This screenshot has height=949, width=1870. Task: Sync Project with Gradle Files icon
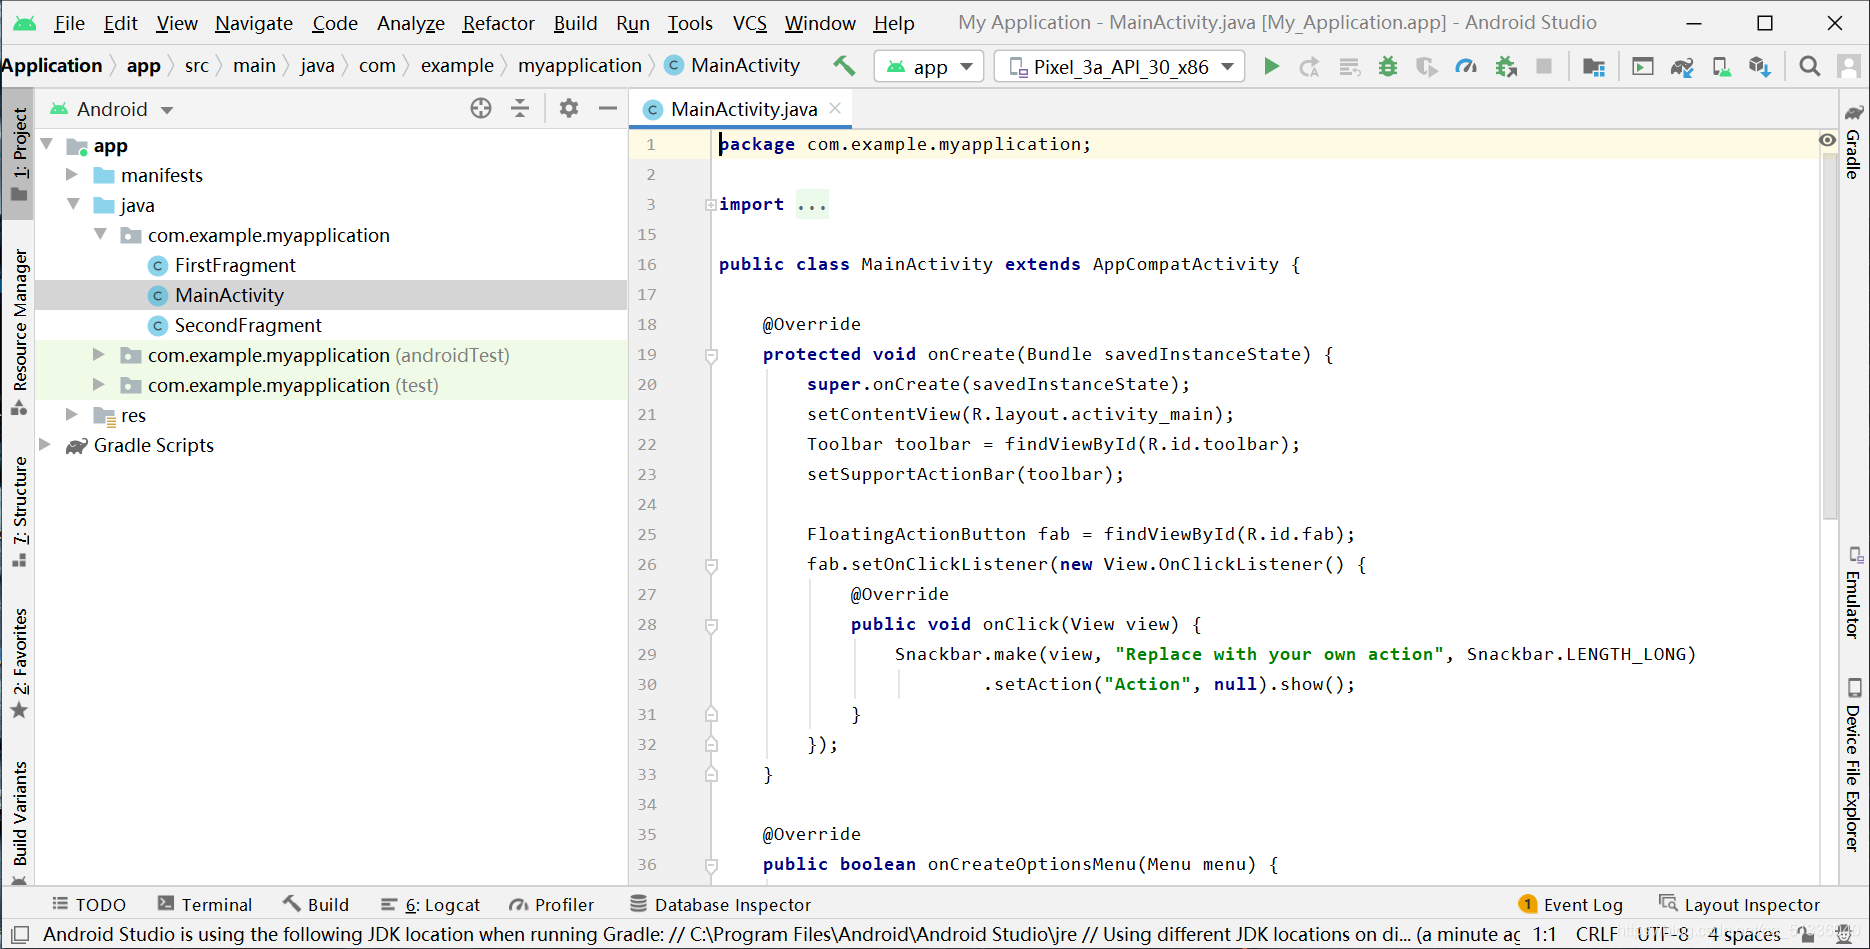point(1682,66)
